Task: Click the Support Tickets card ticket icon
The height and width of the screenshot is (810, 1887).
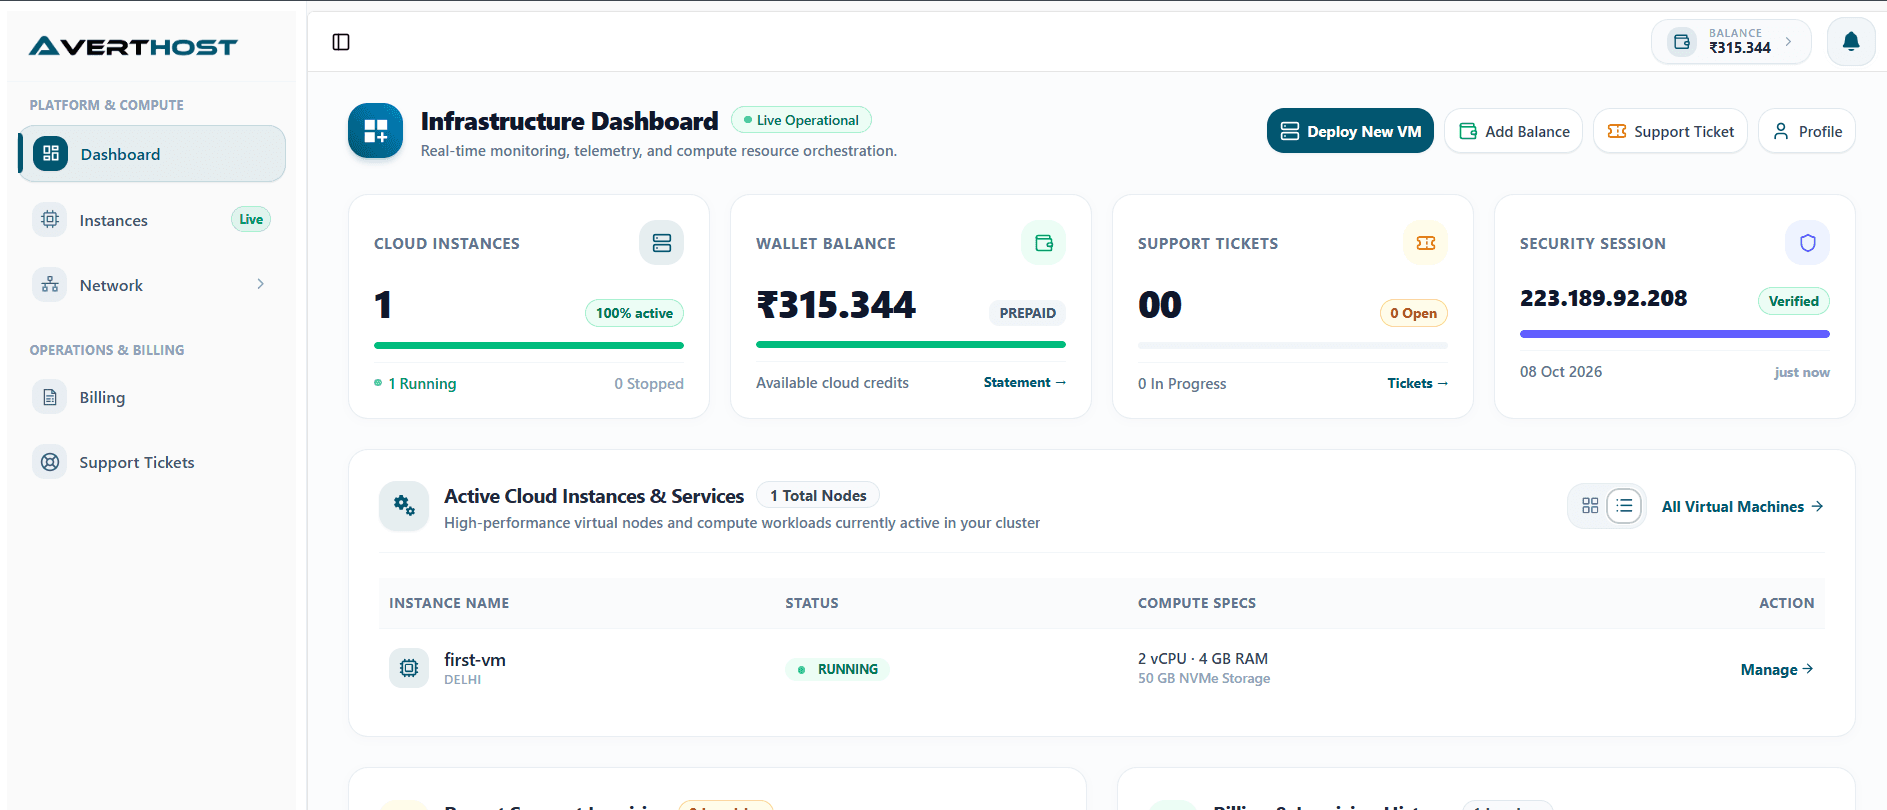Action: tap(1425, 243)
